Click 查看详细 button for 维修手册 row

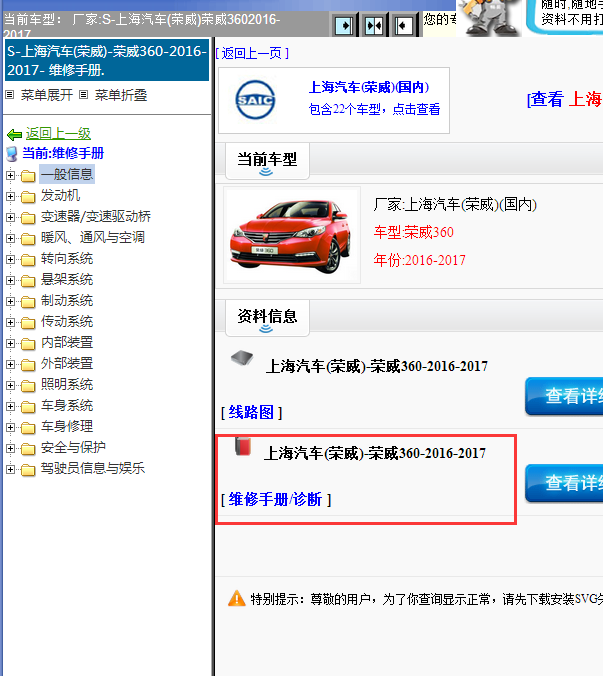point(564,483)
